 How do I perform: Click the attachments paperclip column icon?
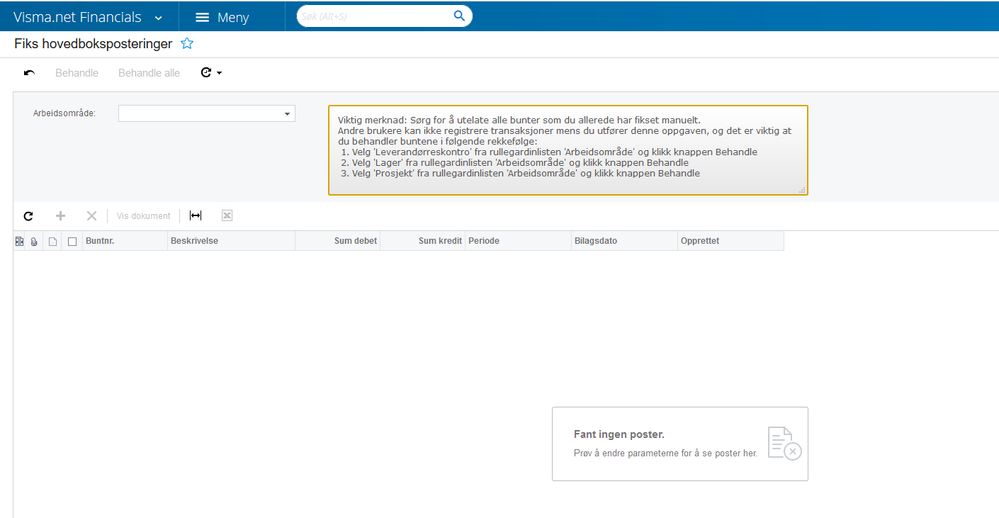(x=34, y=241)
